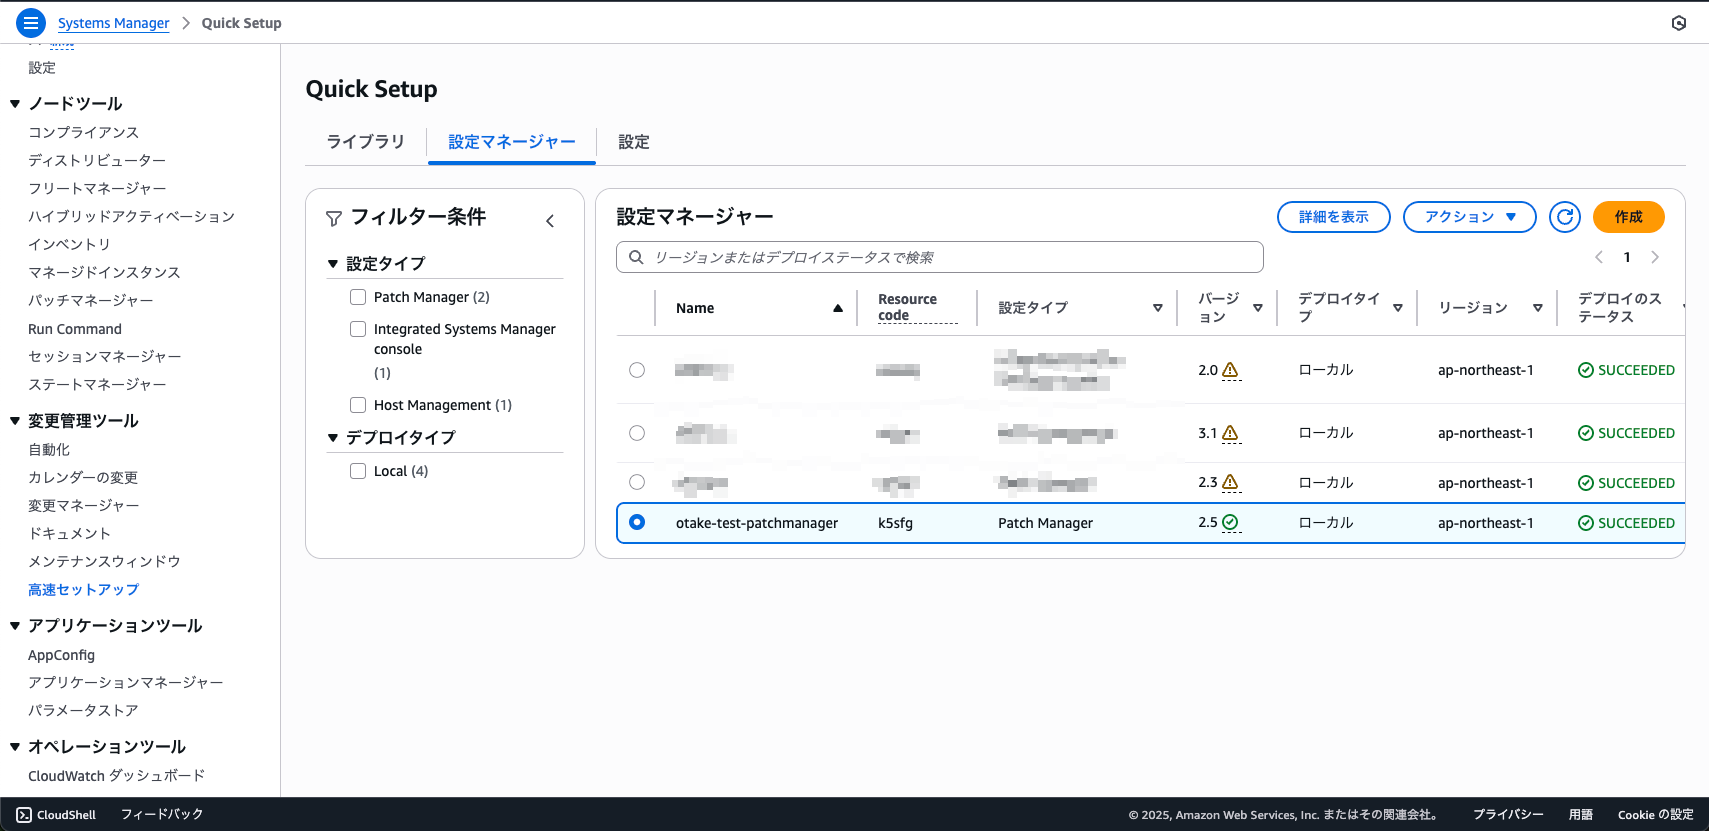Sort by the Name column arrow
Screen dimensions: 1709x831
pyautogui.click(x=838, y=308)
